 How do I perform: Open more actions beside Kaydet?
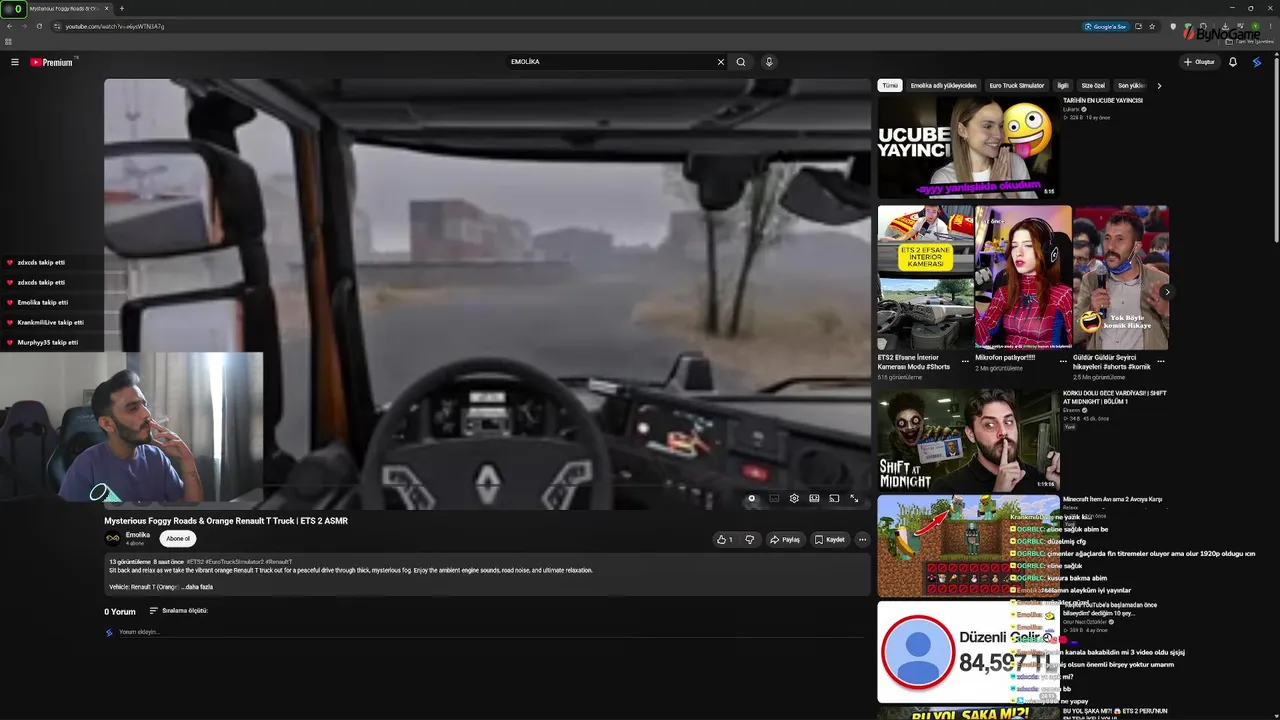click(862, 540)
